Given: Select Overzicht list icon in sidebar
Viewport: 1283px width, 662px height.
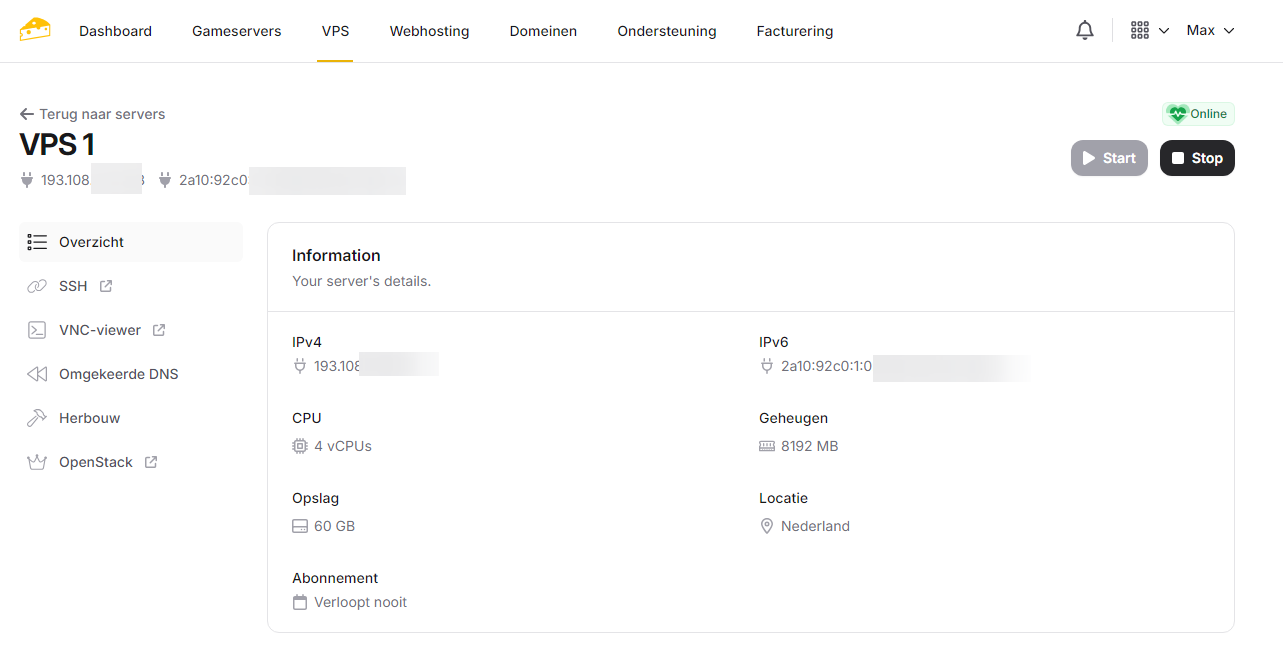Looking at the screenshot, I should click(x=38, y=242).
